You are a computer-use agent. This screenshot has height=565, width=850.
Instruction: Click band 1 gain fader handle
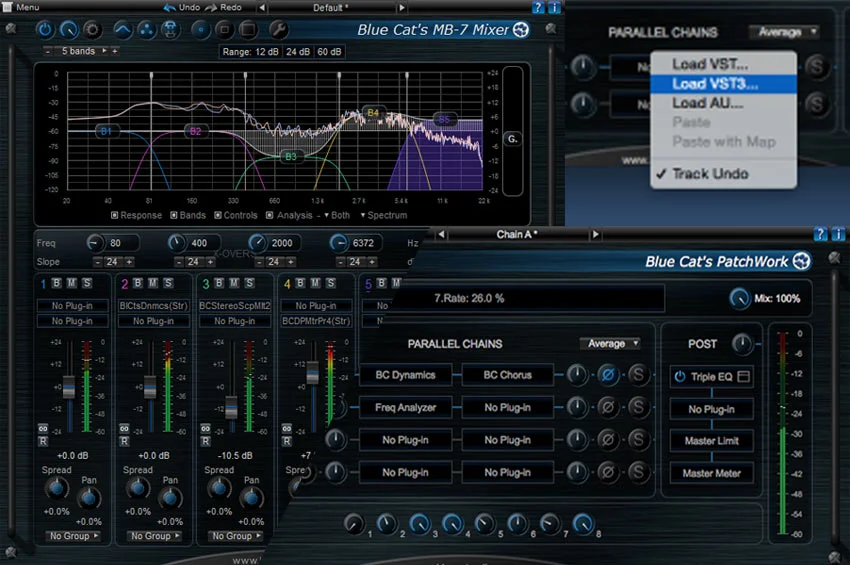click(x=69, y=386)
